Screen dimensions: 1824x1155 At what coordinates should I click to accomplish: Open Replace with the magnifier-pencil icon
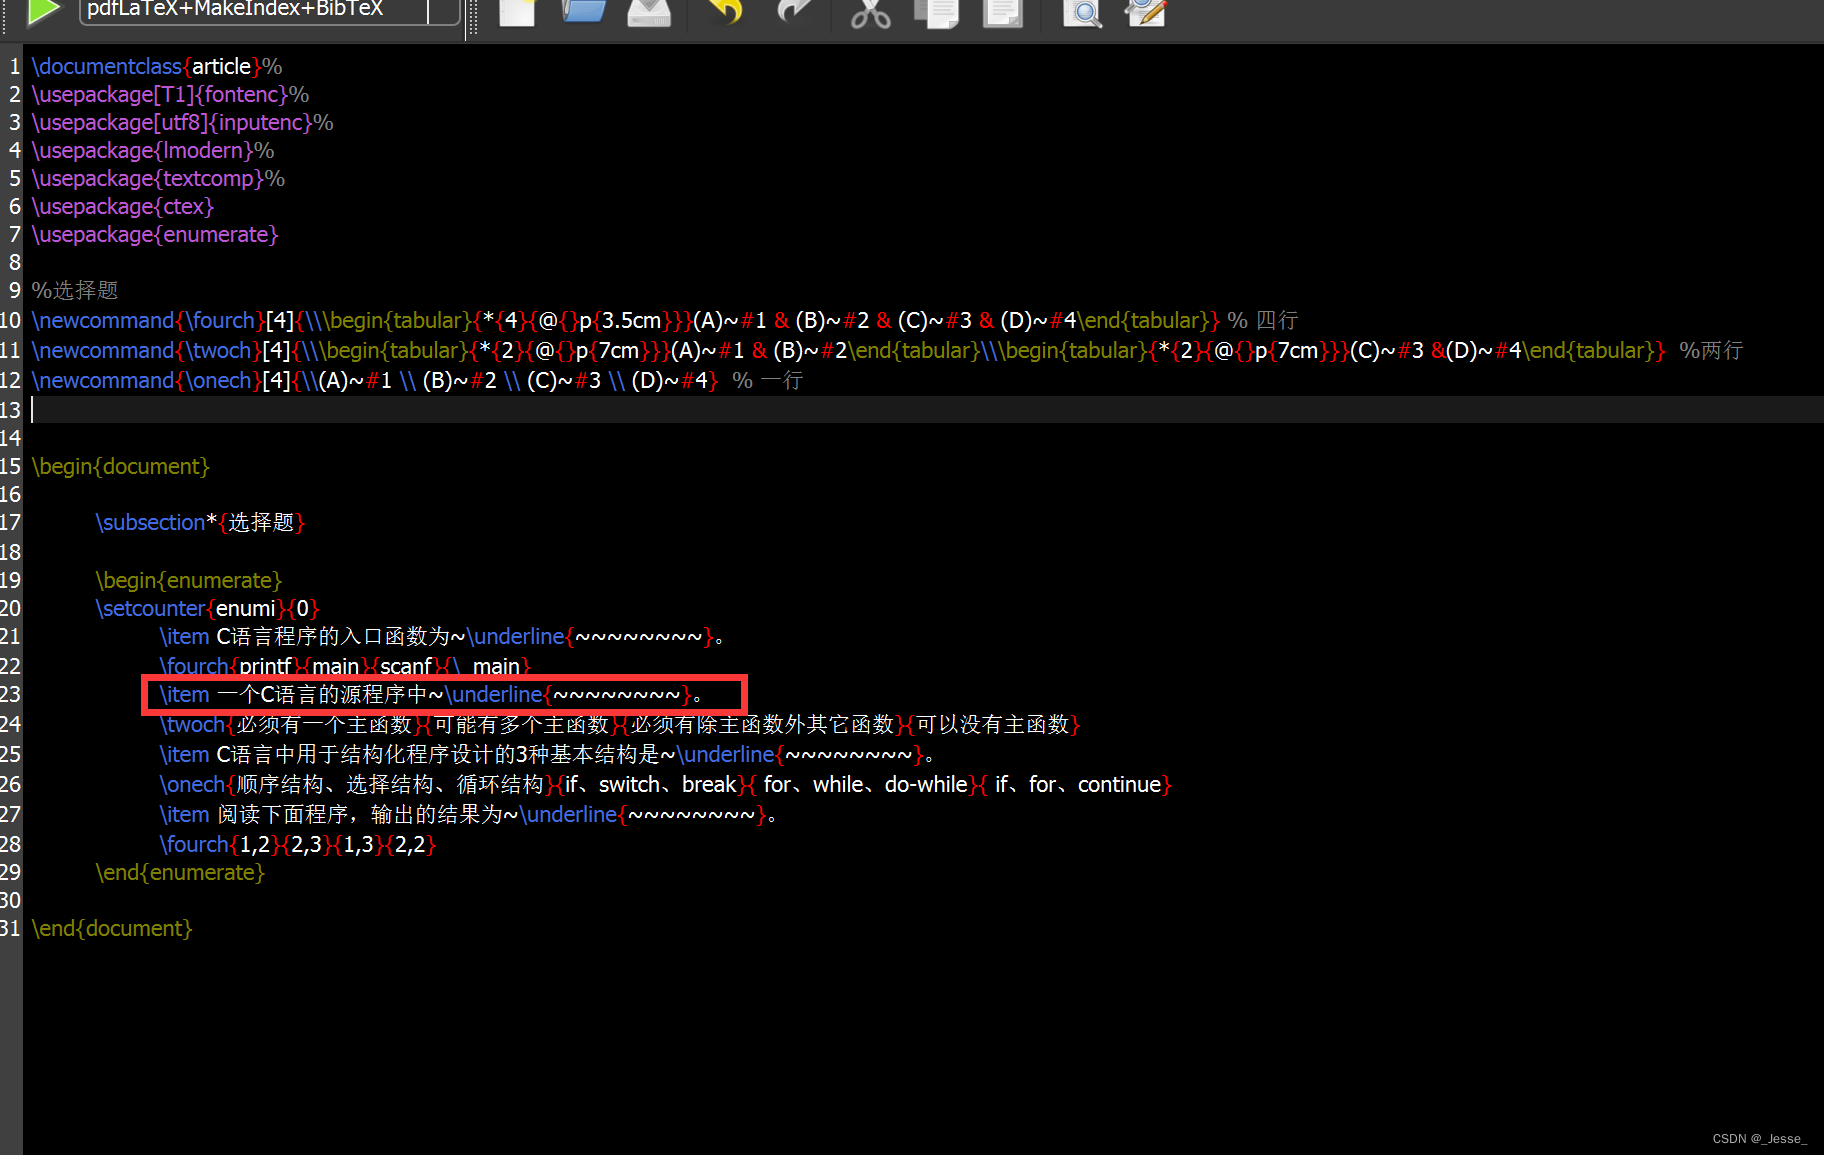[x=1146, y=13]
